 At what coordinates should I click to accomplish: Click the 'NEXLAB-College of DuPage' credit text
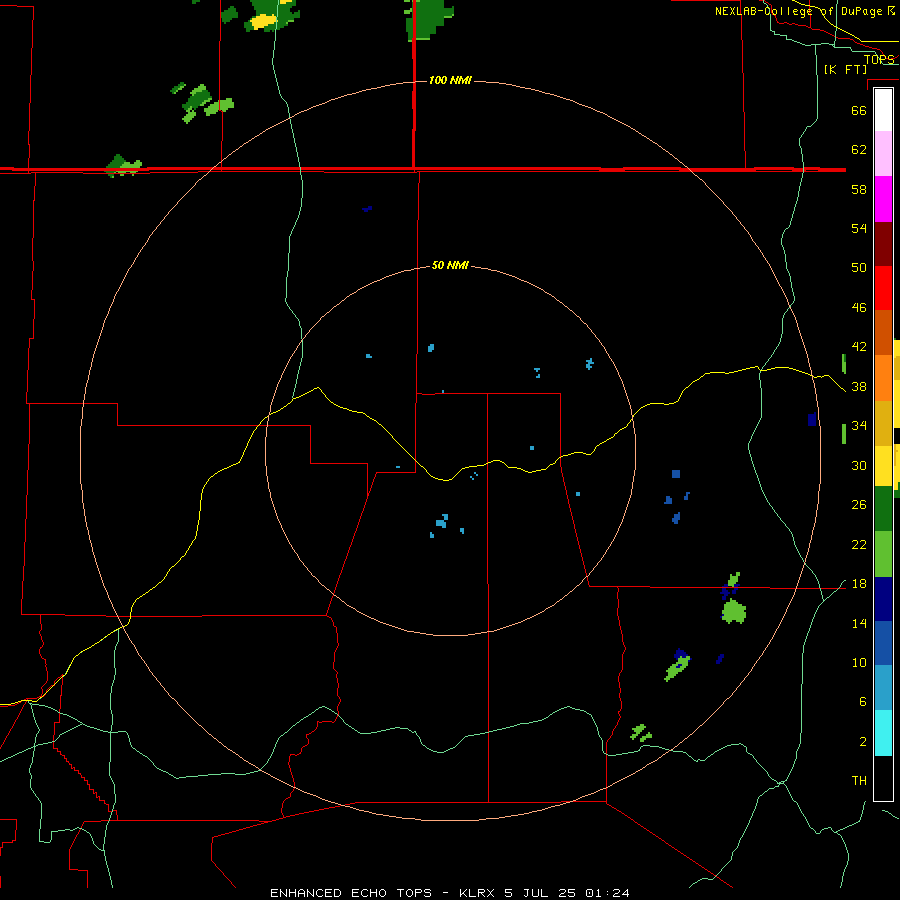[798, 11]
